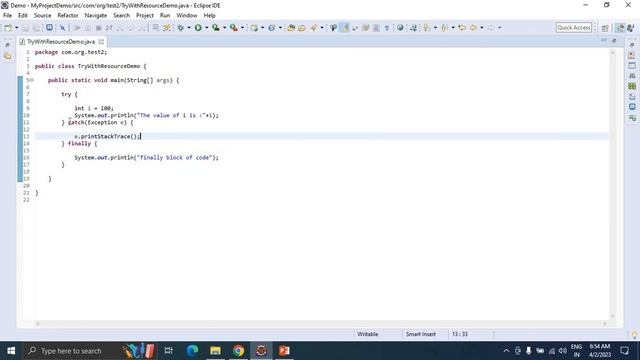Viewport: 640px width, 360px height.
Task: Open PowerPoint from the taskbar
Action: [x=284, y=351]
